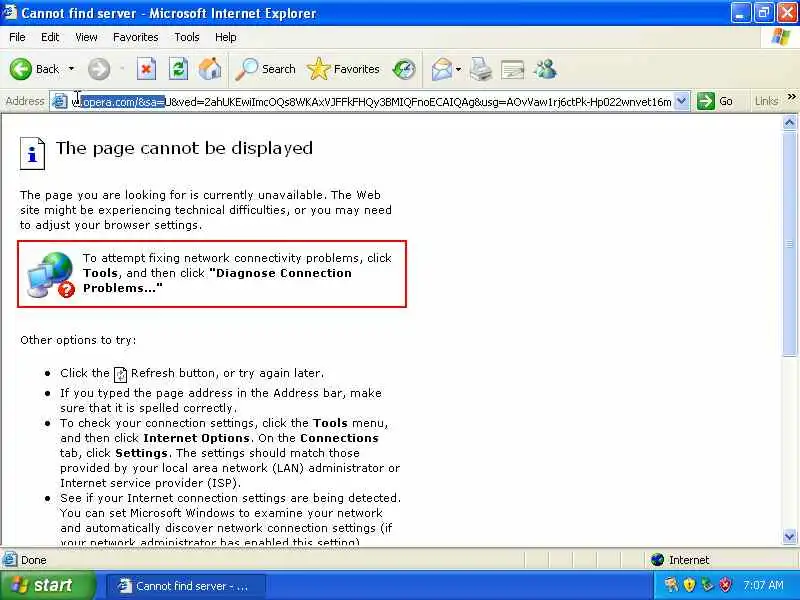
Task: Open the History clock icon
Action: coord(404,69)
